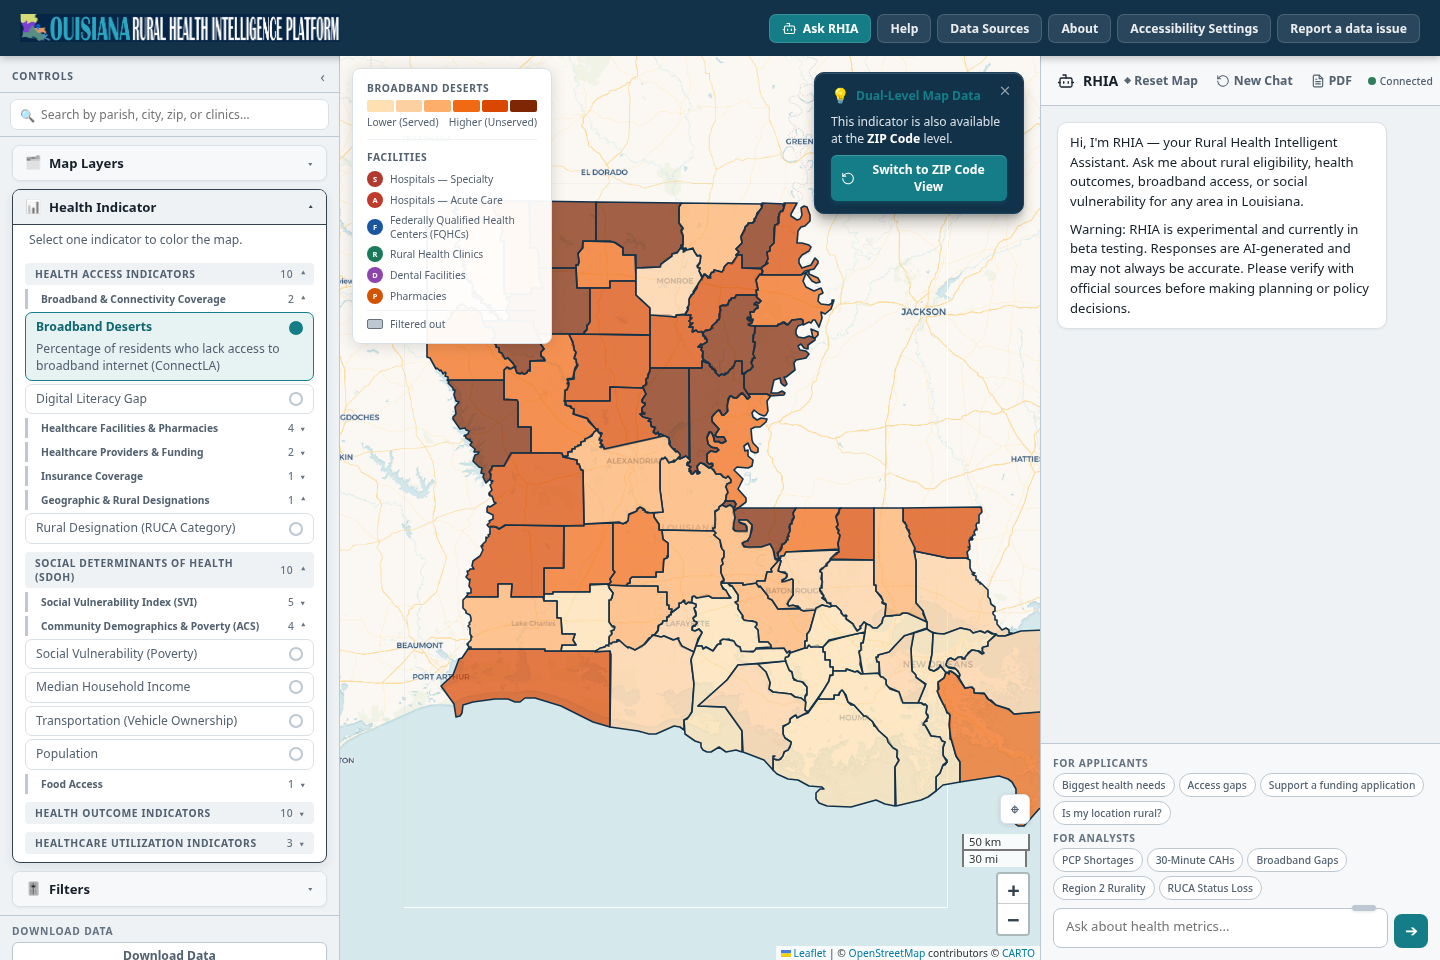The width and height of the screenshot is (1440, 960).
Task: Send the chat message arrow button
Action: (1411, 931)
